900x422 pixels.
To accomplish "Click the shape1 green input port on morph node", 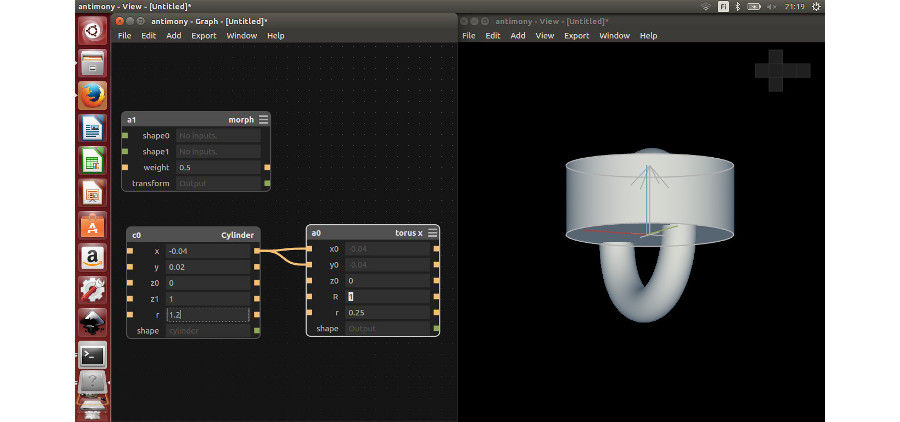I will point(125,152).
